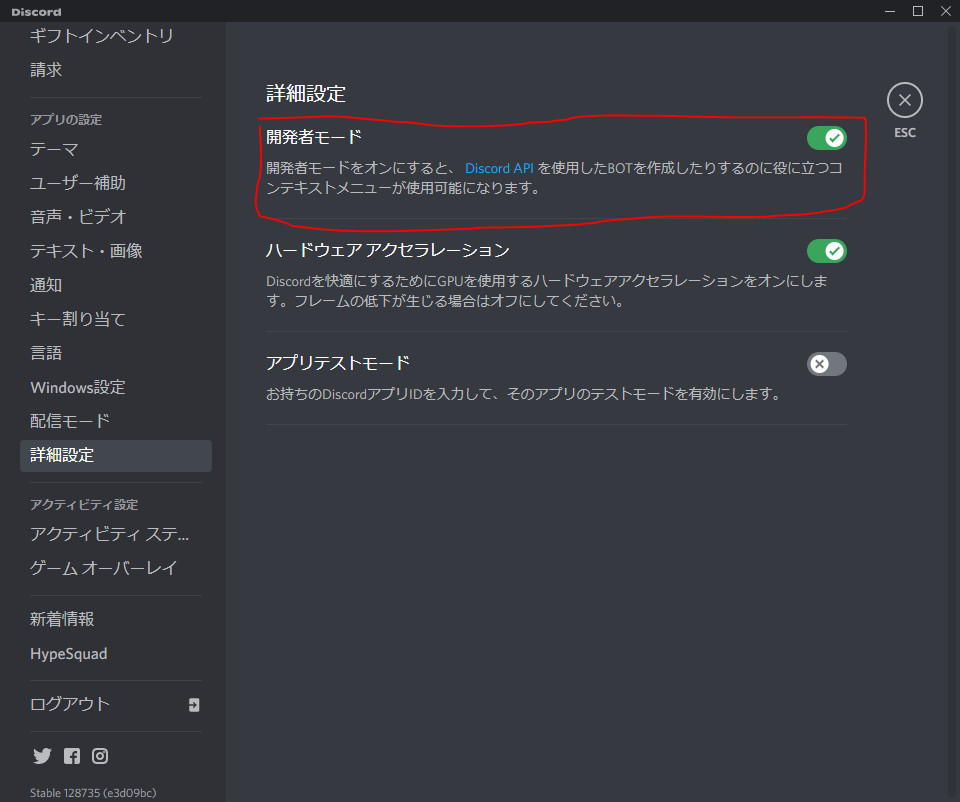This screenshot has width=960, height=802.
Task: Open the Discord API link
Action: coord(499,168)
